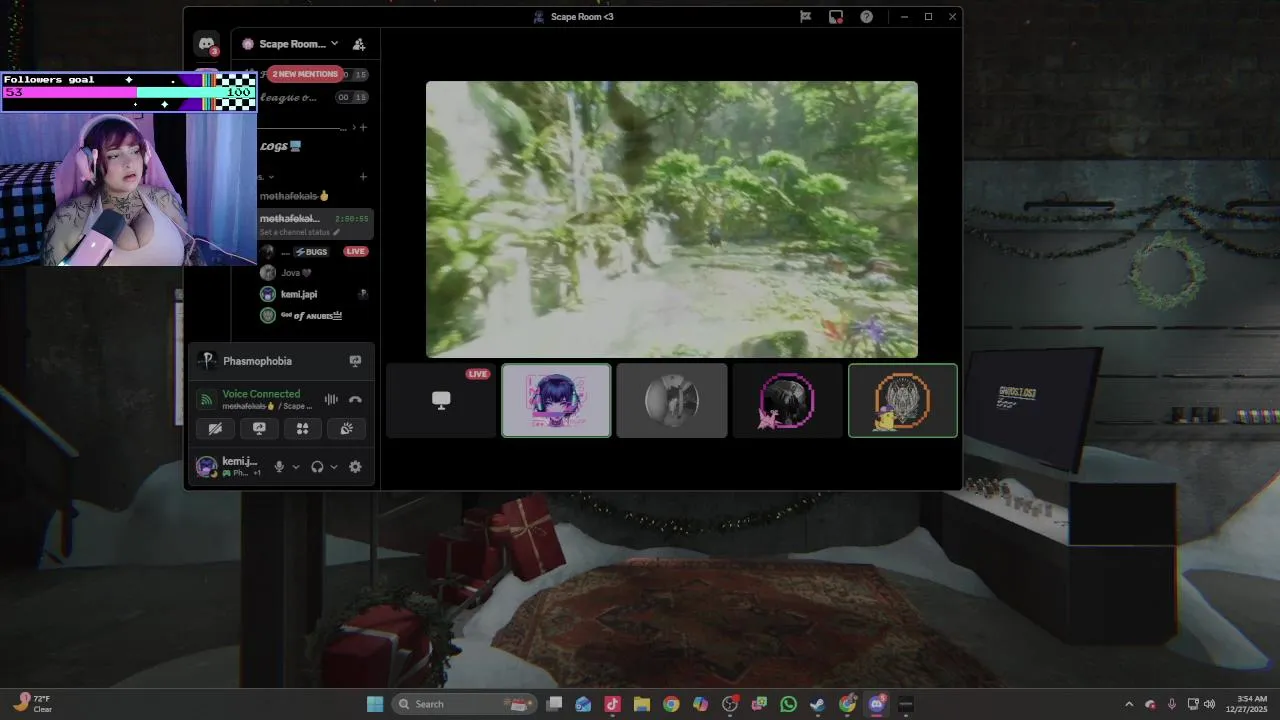This screenshot has width=1280, height=720.
Task: Click the taskbar Search box
Action: point(465,704)
